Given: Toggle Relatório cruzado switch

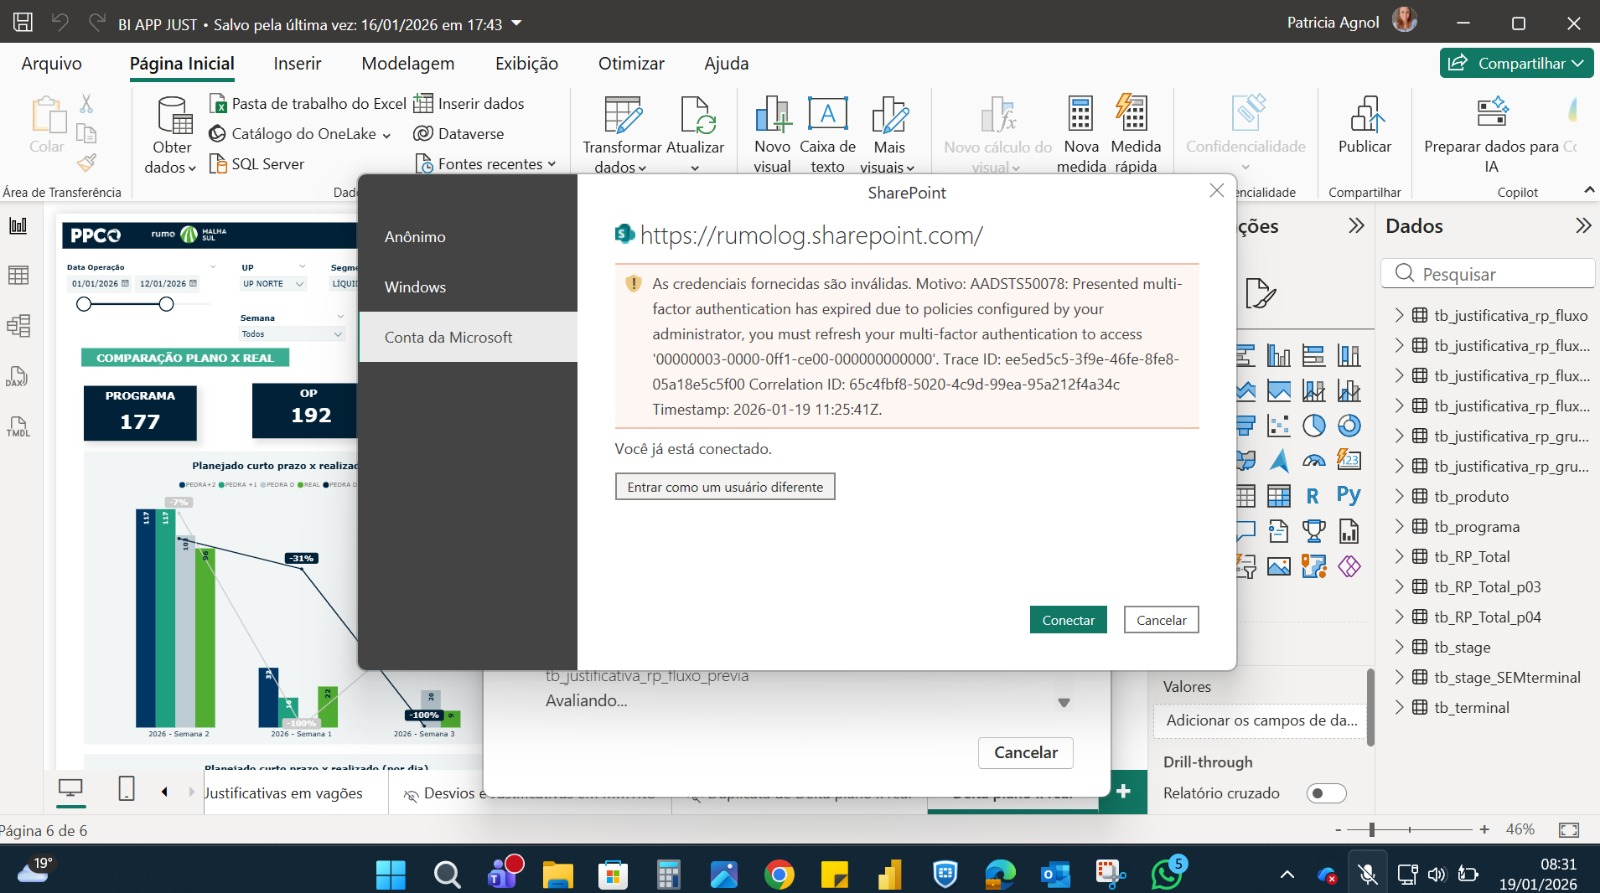Looking at the screenshot, I should [x=1326, y=793].
